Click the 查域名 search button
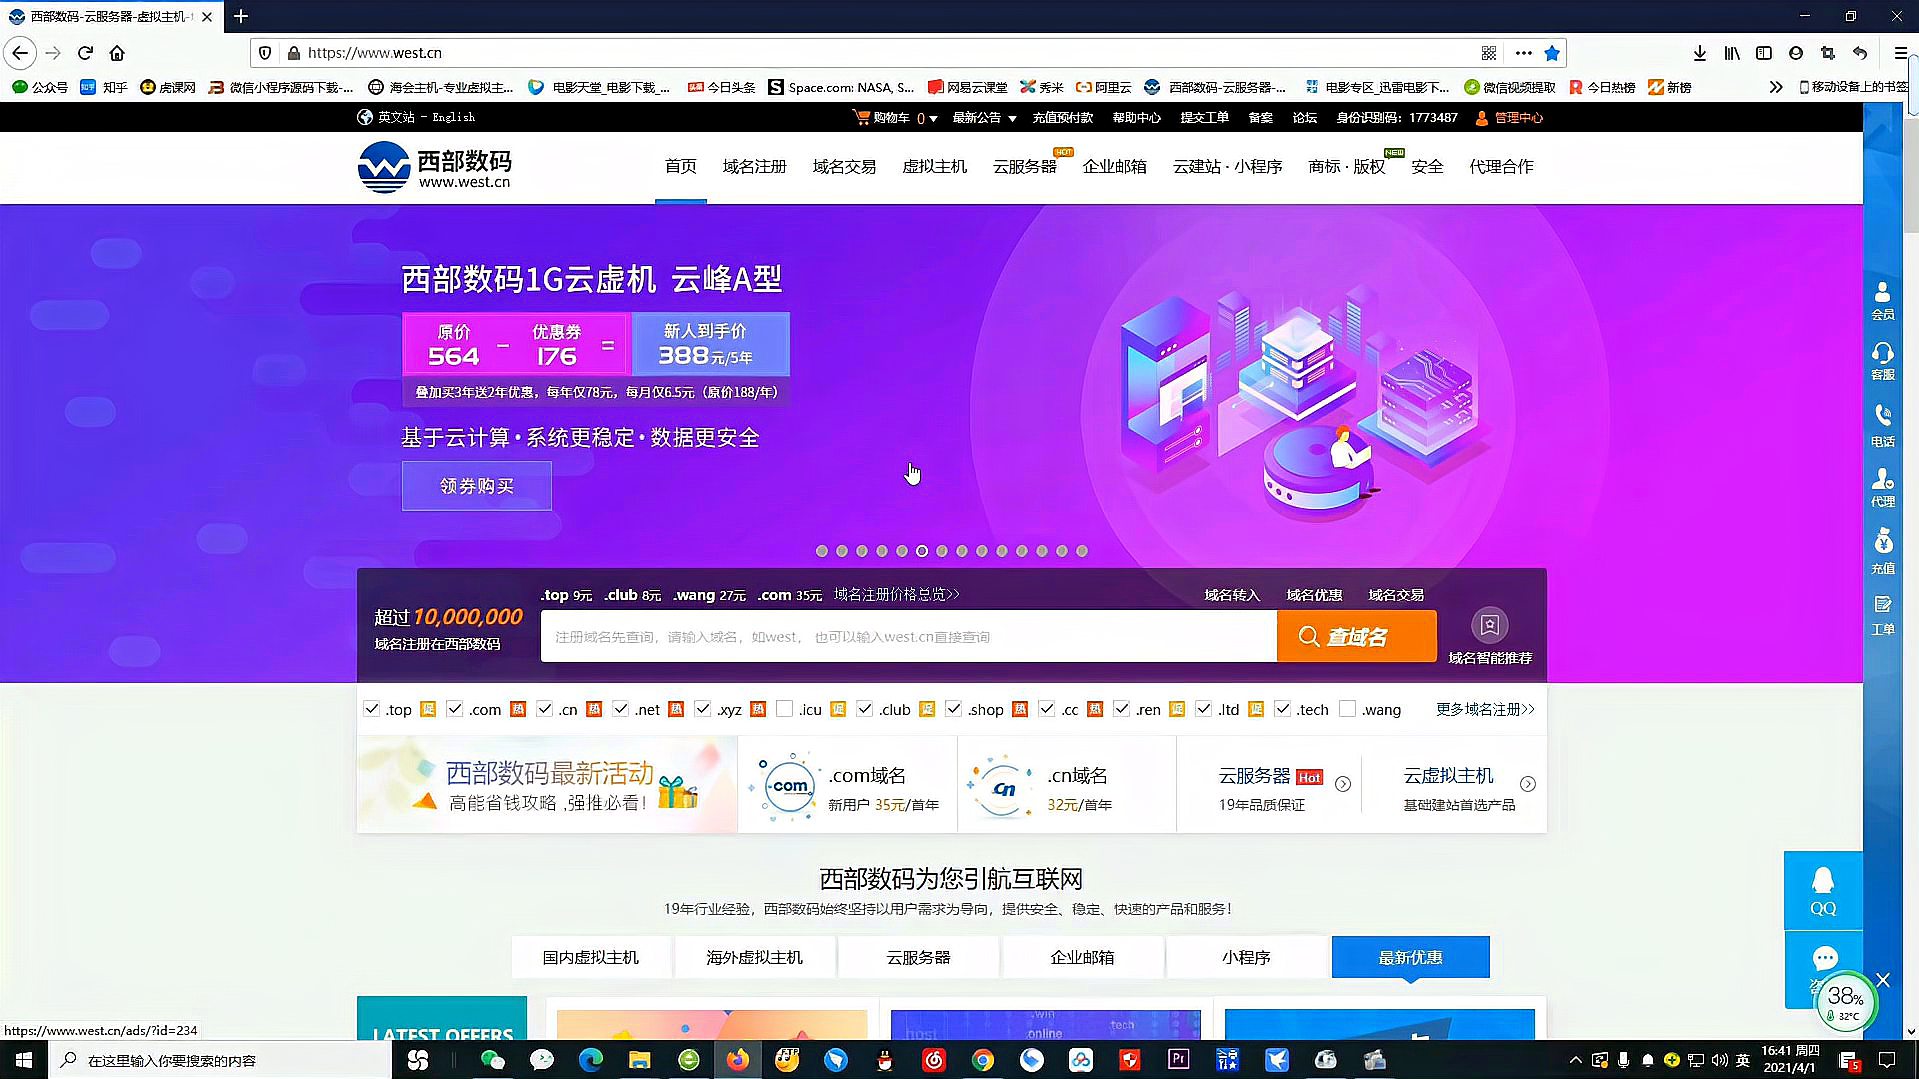This screenshot has width=1919, height=1079. point(1357,636)
